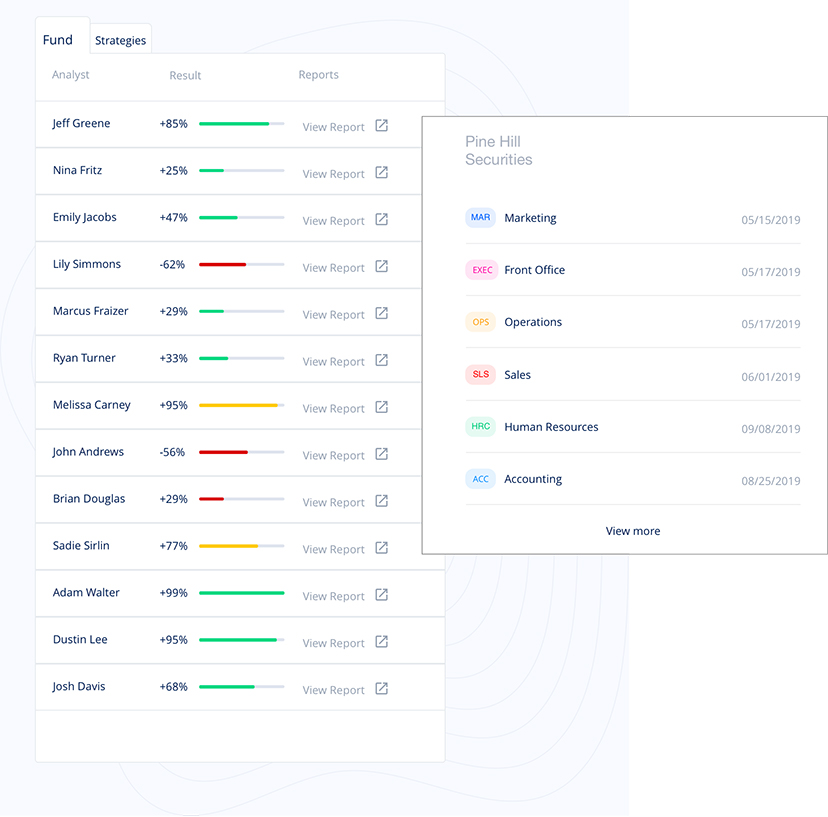Viewport: 828px width, 817px height.
Task: Open external report icon for Josh Davis
Action: point(381,689)
